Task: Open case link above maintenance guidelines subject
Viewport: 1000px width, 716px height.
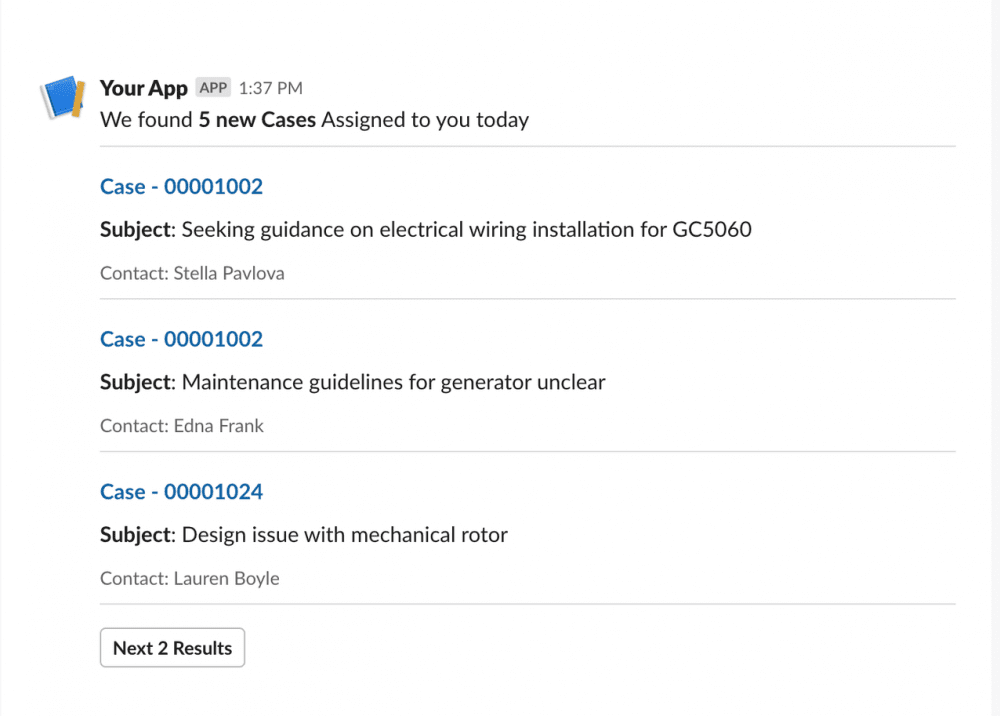Action: 181,339
